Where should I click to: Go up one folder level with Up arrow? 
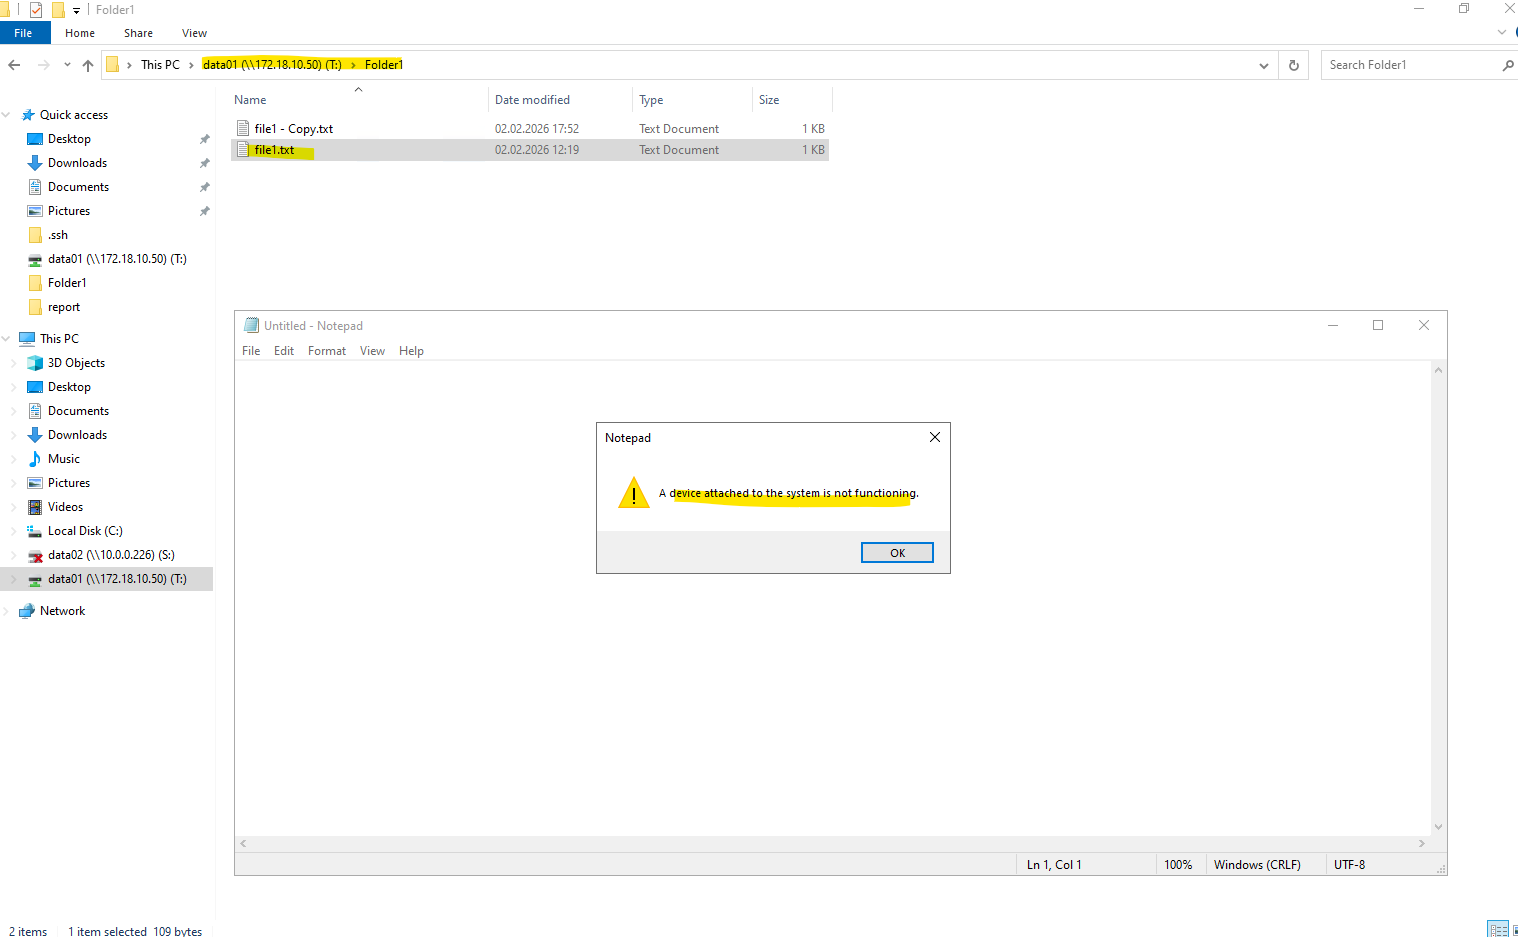click(88, 65)
